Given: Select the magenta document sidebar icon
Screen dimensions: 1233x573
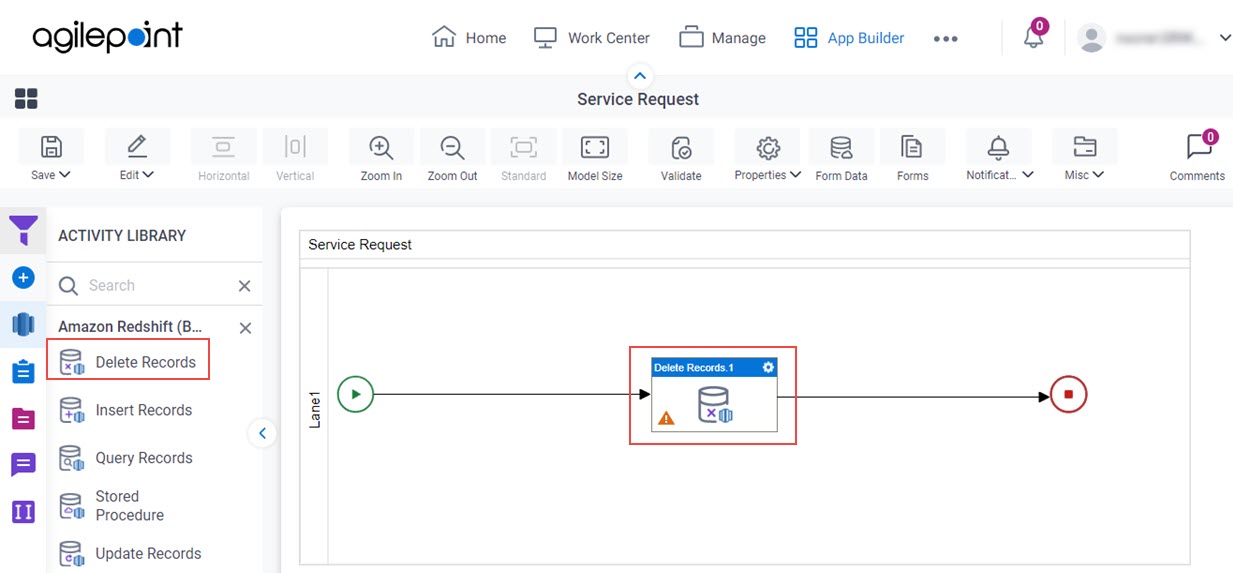Looking at the screenshot, I should (x=23, y=418).
